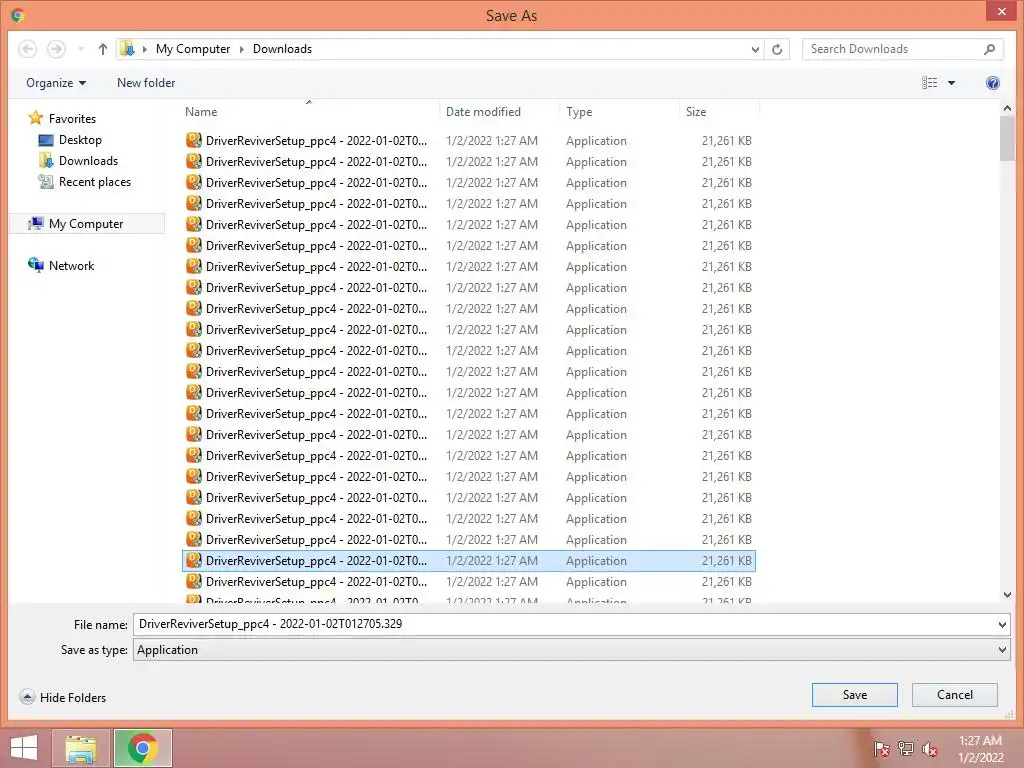Click the Desktop icon in sidebar

tap(46, 140)
